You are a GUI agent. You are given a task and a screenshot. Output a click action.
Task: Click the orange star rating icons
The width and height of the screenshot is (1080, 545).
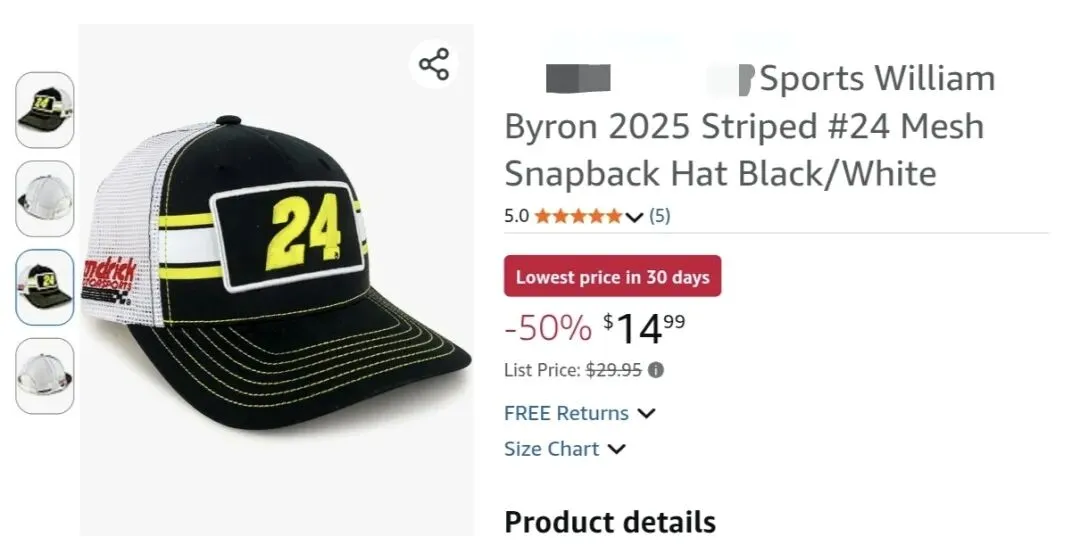(x=577, y=216)
